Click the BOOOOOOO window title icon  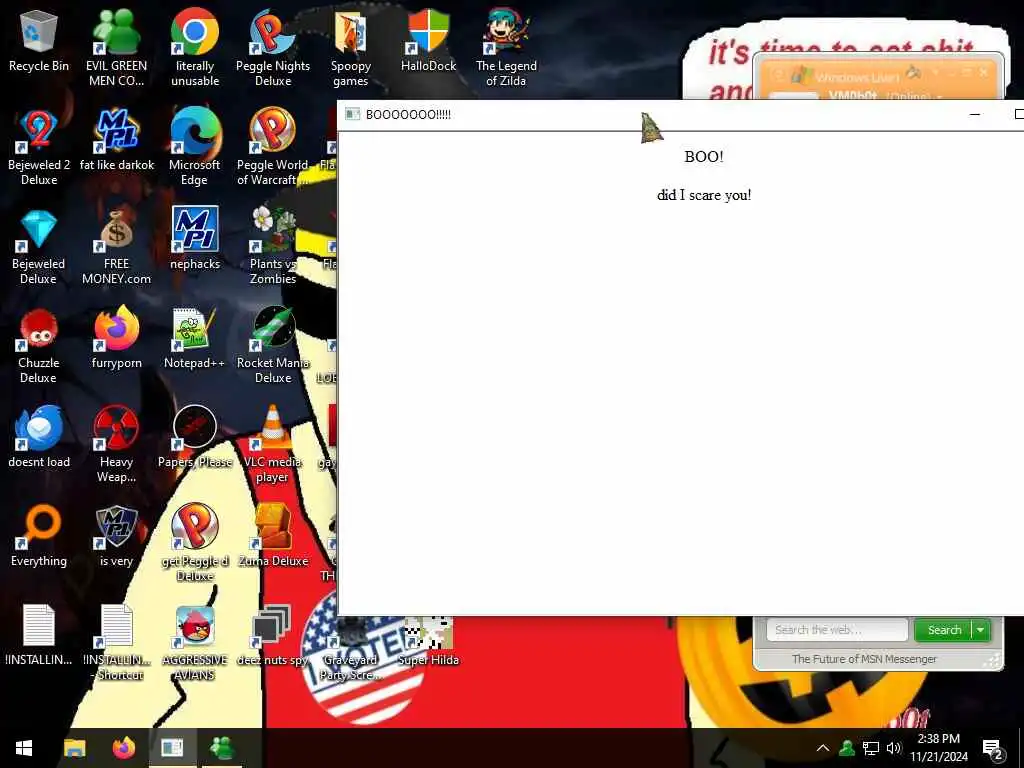[353, 114]
